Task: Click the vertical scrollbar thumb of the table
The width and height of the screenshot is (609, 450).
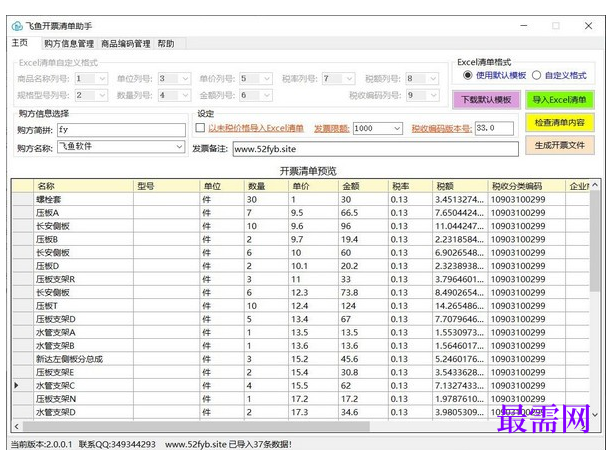Action: [595, 241]
